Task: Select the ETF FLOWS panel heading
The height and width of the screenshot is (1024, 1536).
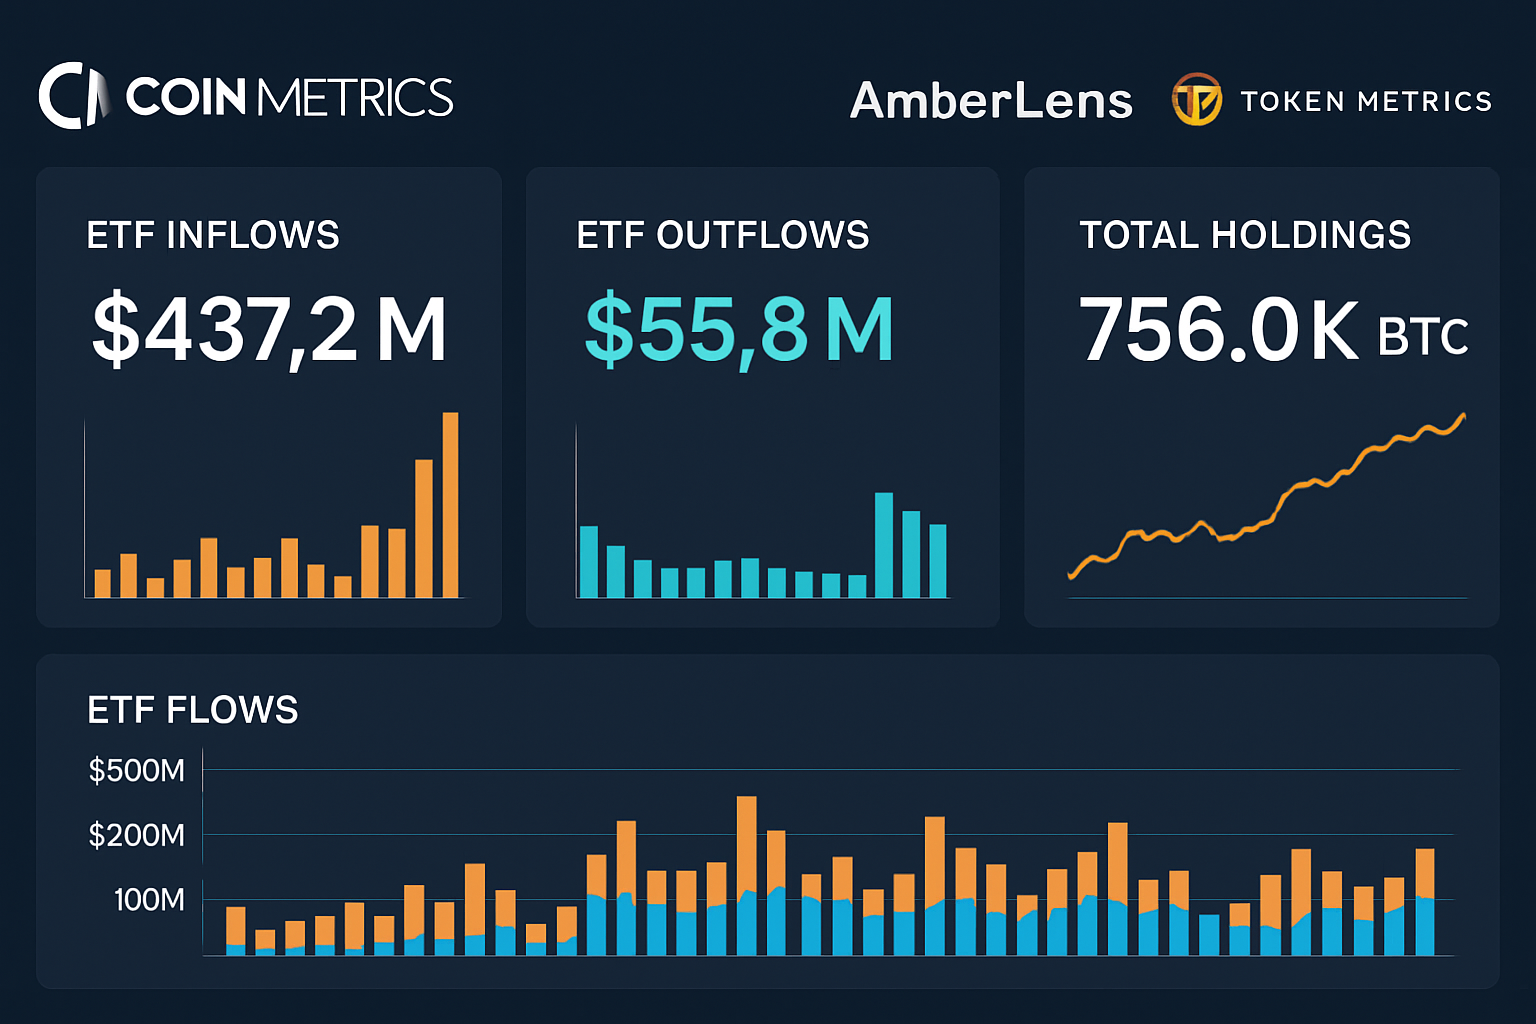Action: 193,710
